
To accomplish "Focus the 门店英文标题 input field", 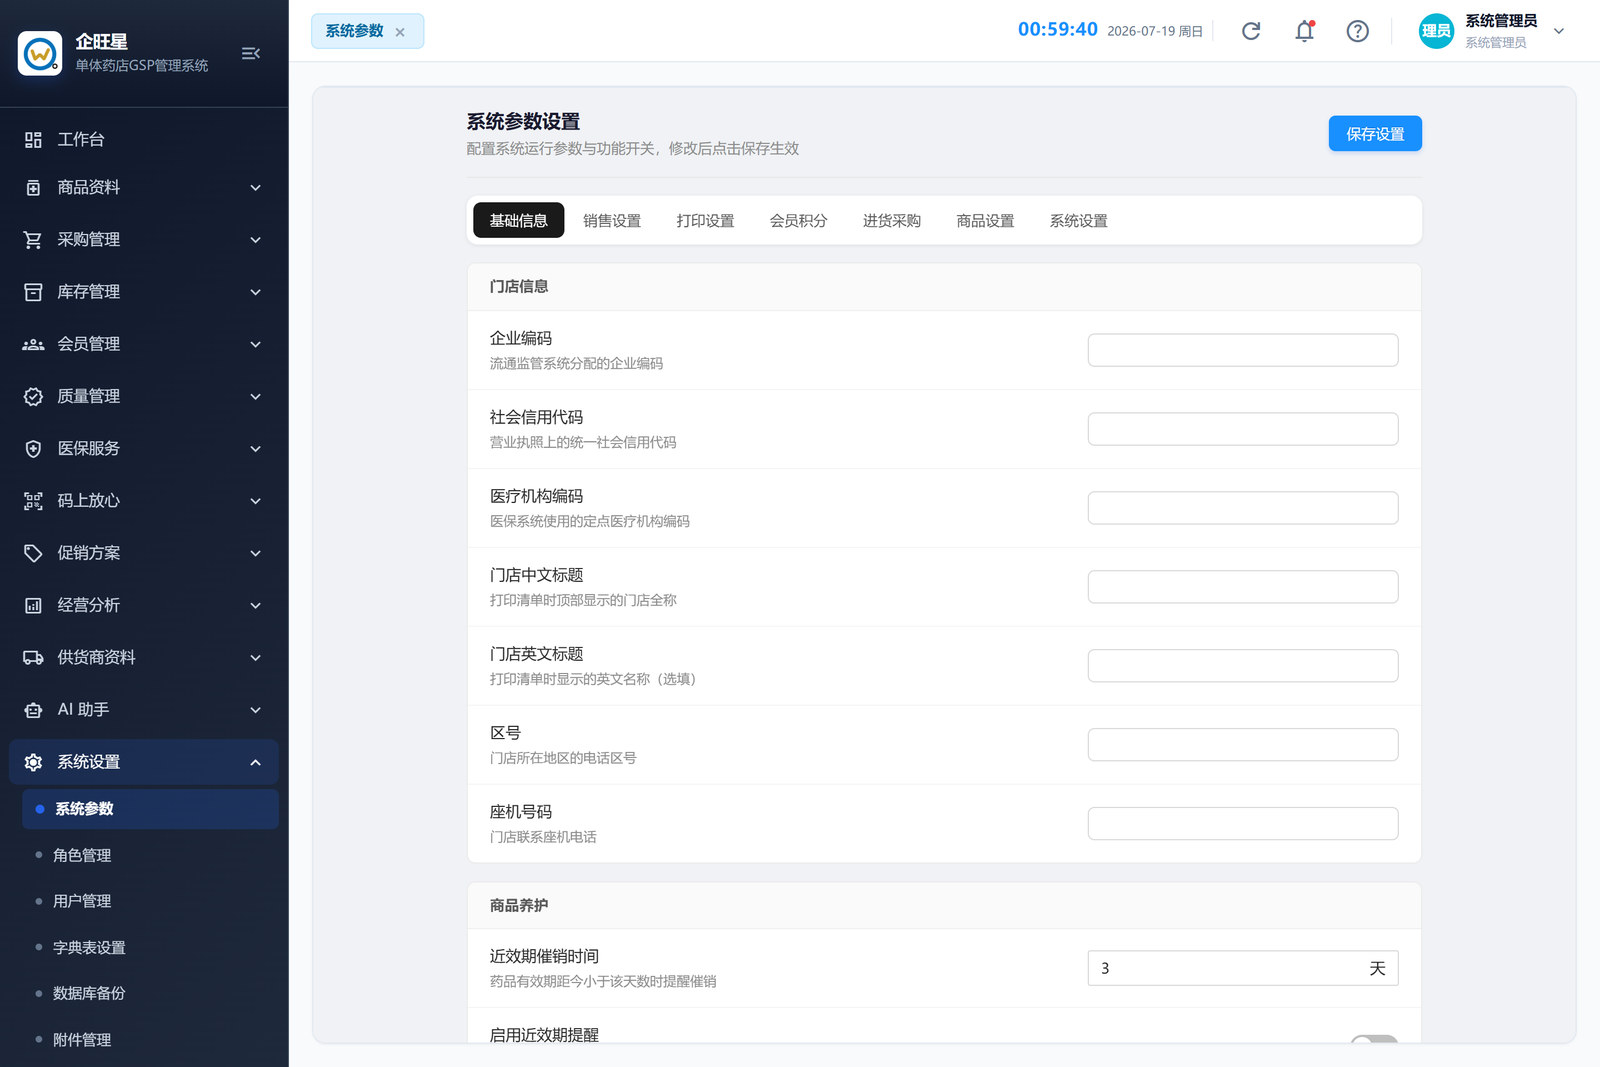I will tap(1243, 666).
